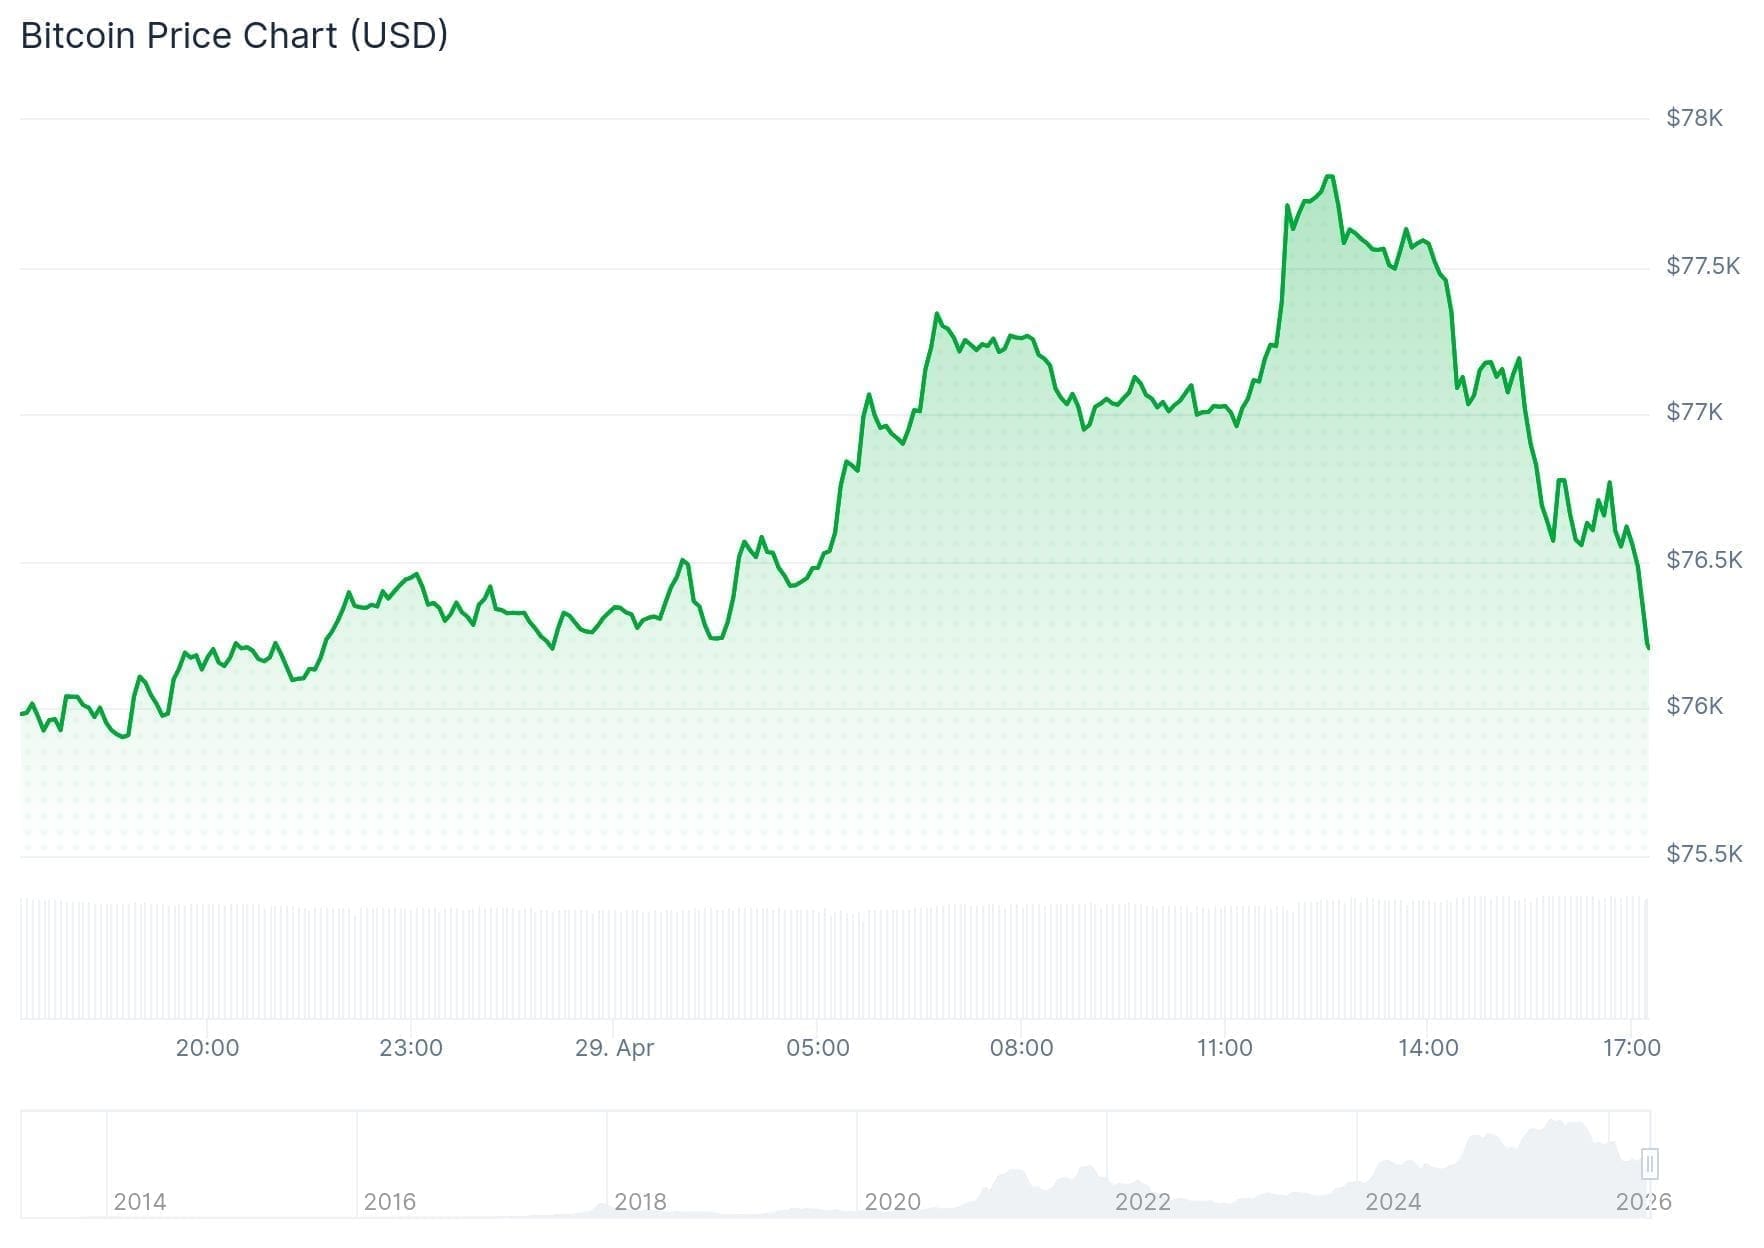1764x1248 pixels.
Task: Jump to 2018 in the navigator timeline
Action: pyautogui.click(x=640, y=1201)
